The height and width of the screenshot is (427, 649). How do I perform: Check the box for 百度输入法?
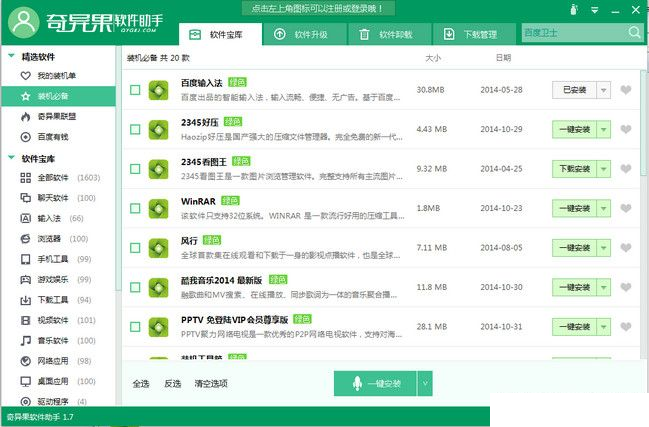[x=135, y=91]
